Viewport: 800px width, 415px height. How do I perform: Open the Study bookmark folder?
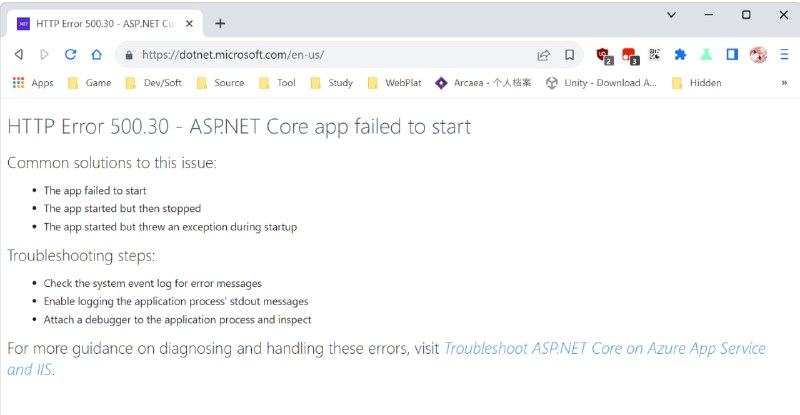[332, 83]
